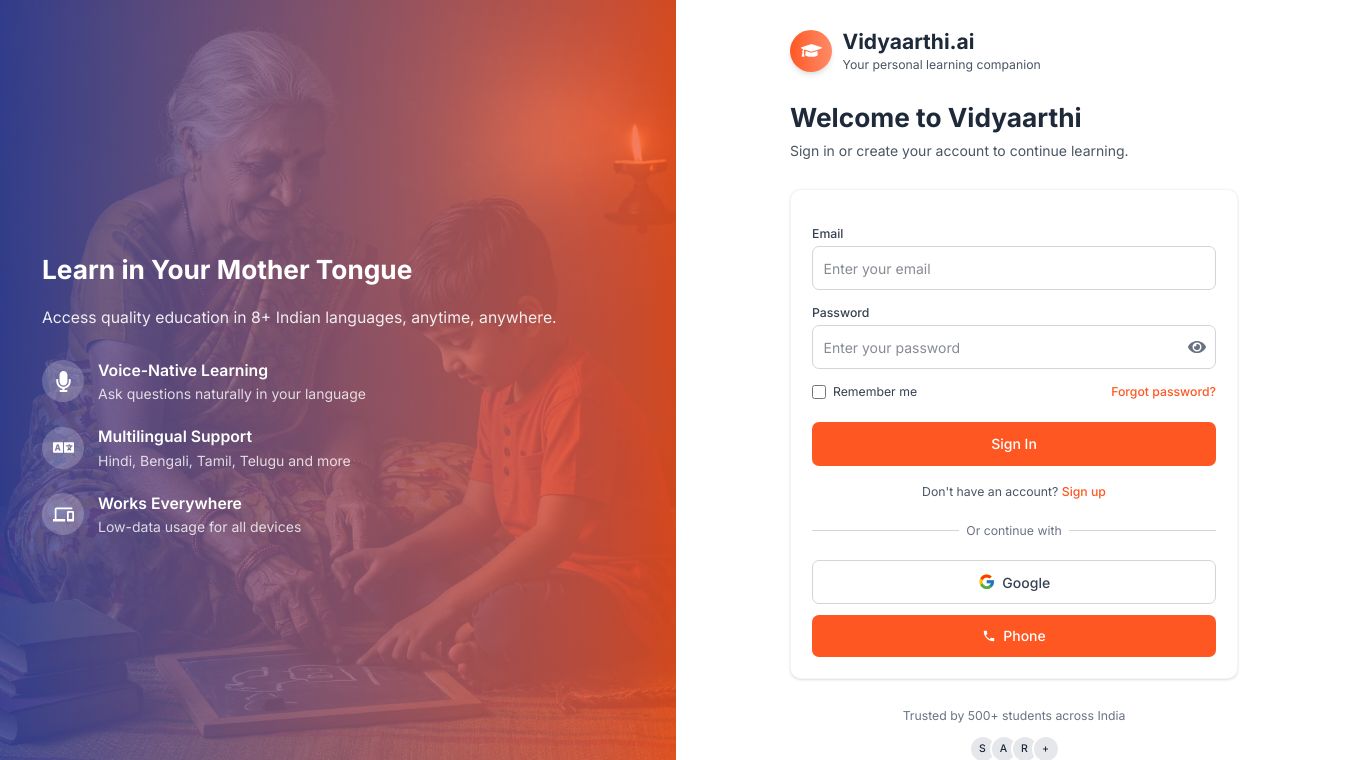
Task: Click the 'S' student avatar
Action: 982,748
